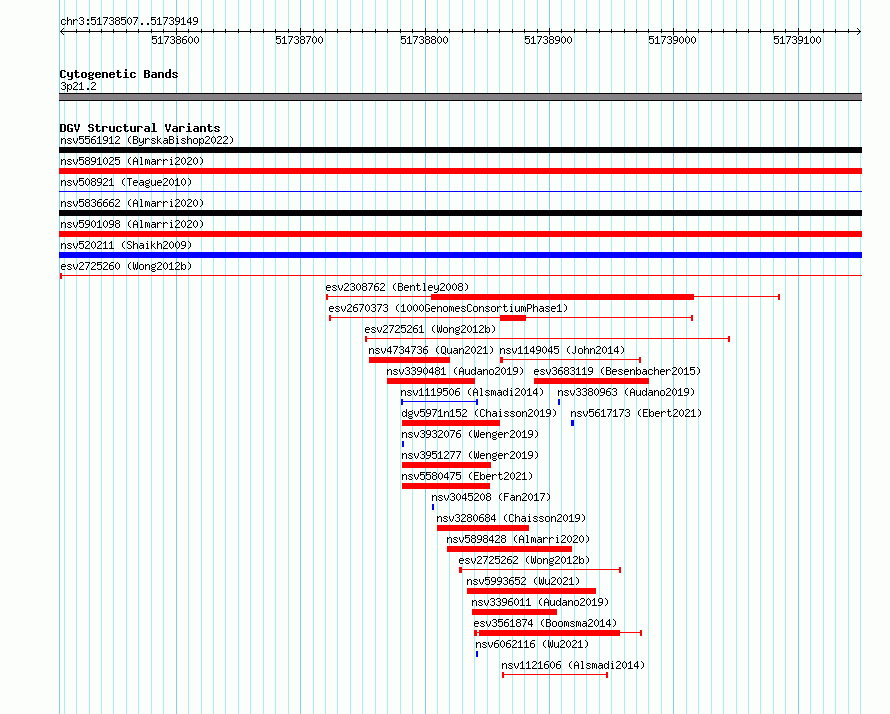Select the nsv4734736 (Quan2021) label
Screen dimensions: 890x714
tap(431, 350)
